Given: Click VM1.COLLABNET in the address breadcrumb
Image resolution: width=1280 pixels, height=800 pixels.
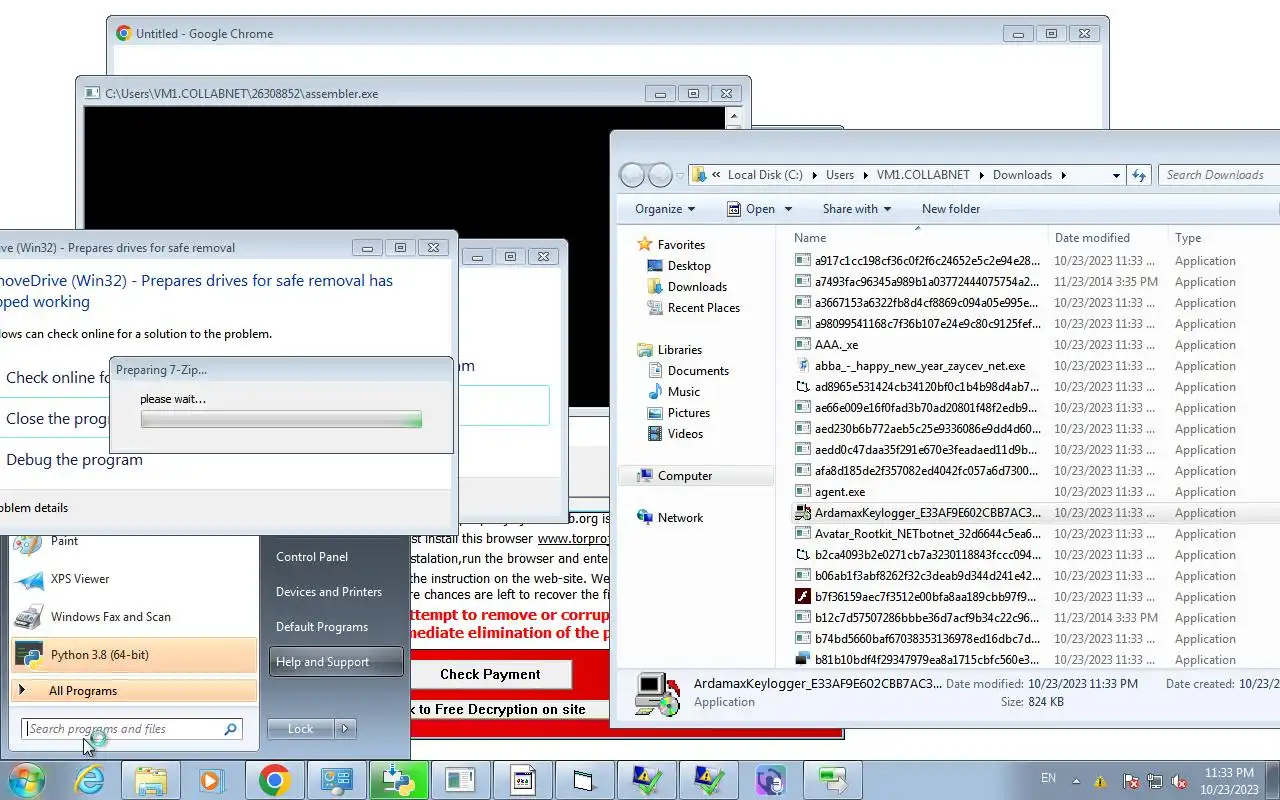Looking at the screenshot, I should [x=923, y=175].
